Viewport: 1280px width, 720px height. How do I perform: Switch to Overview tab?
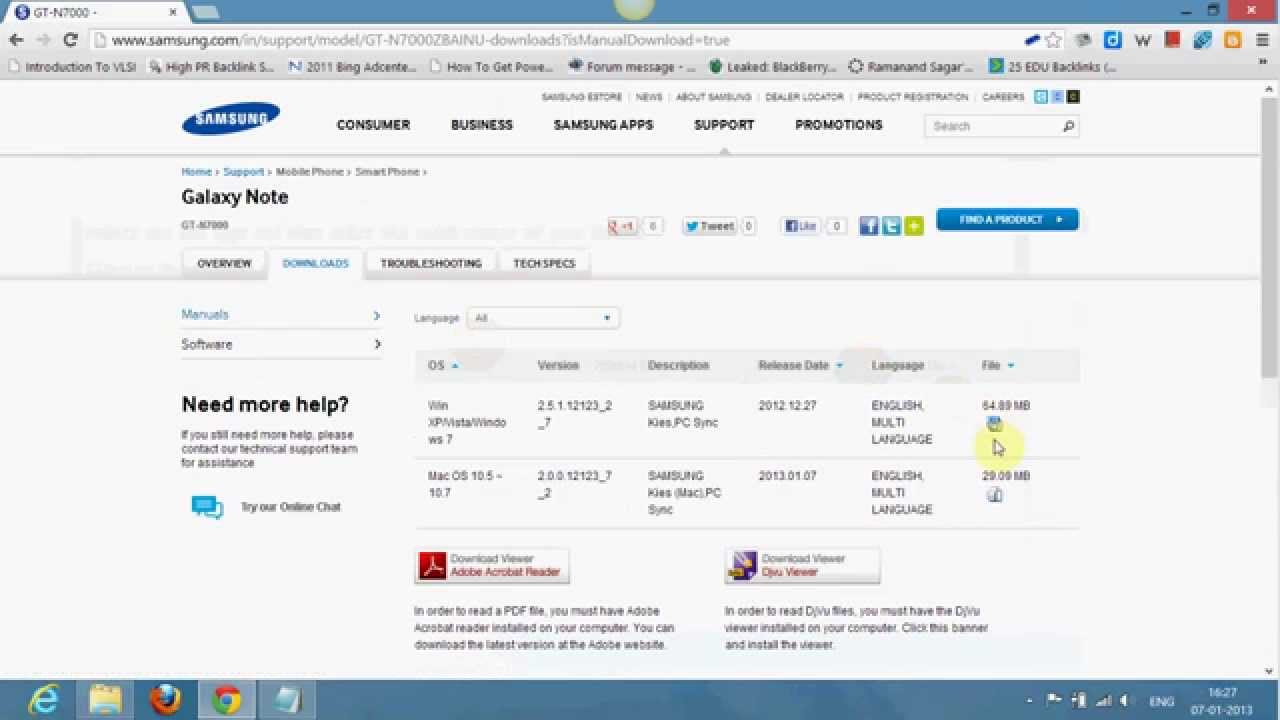[224, 263]
